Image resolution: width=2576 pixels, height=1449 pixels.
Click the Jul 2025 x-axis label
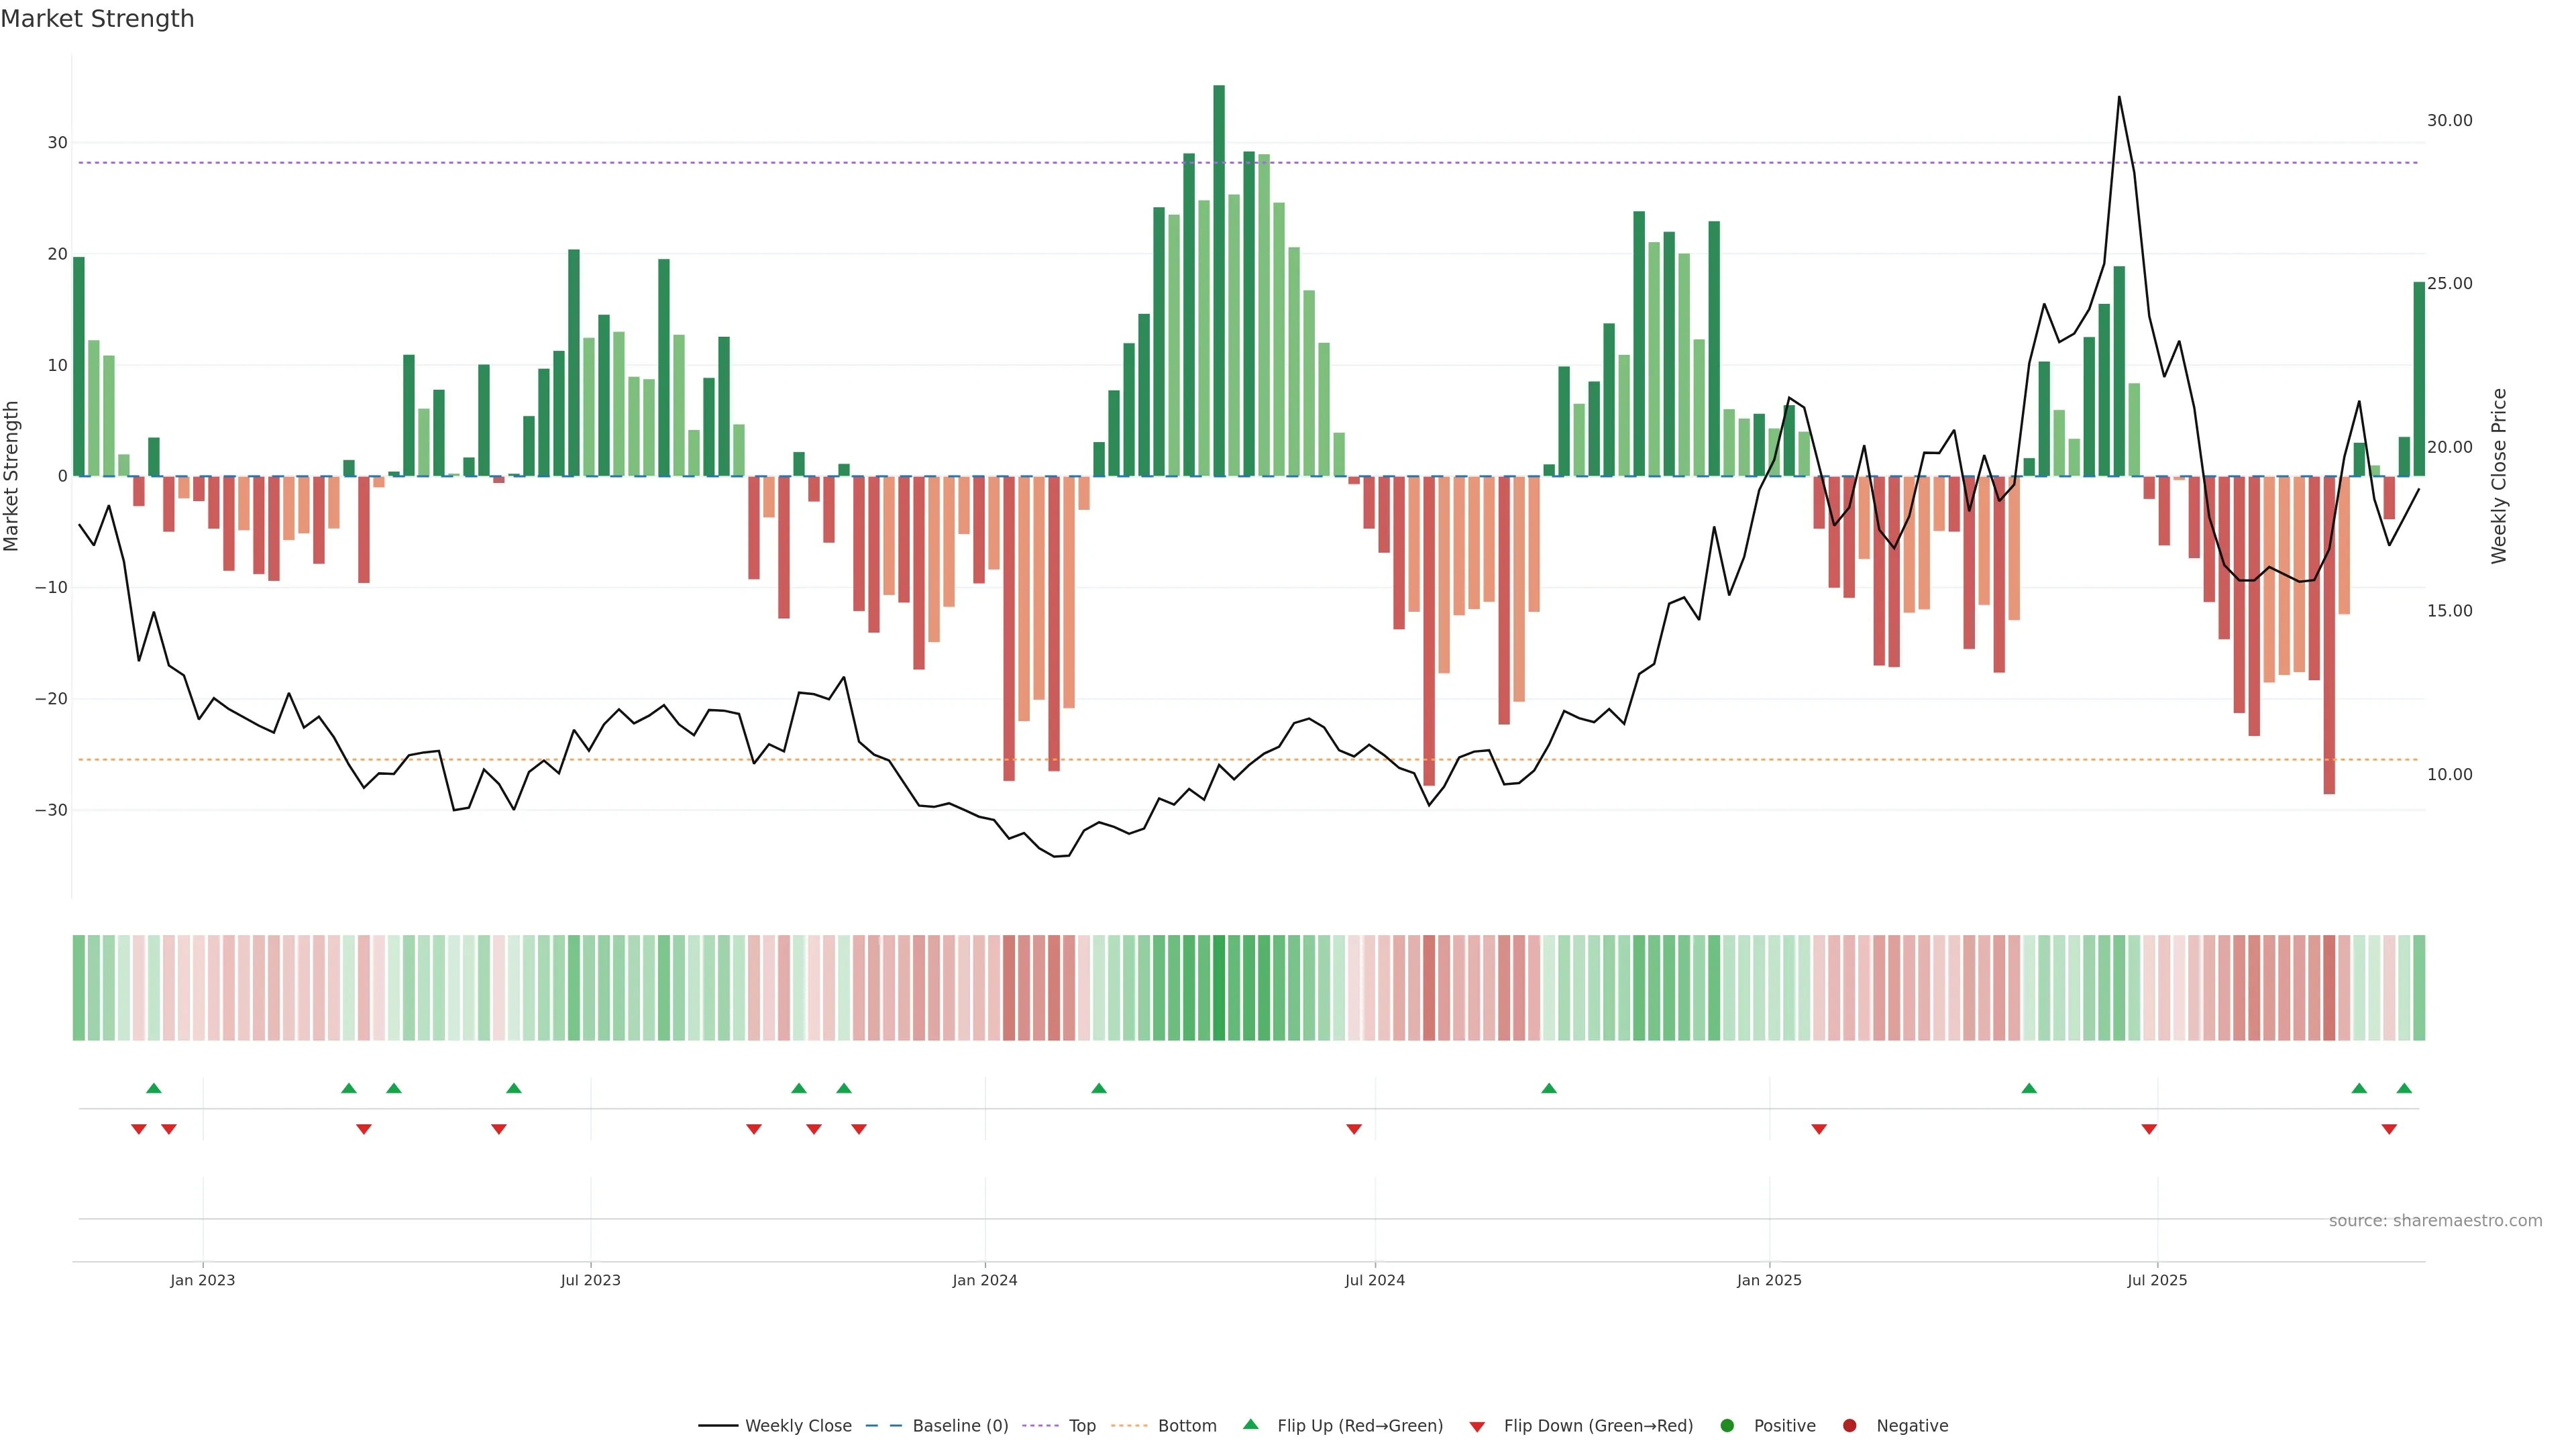click(x=2156, y=1280)
